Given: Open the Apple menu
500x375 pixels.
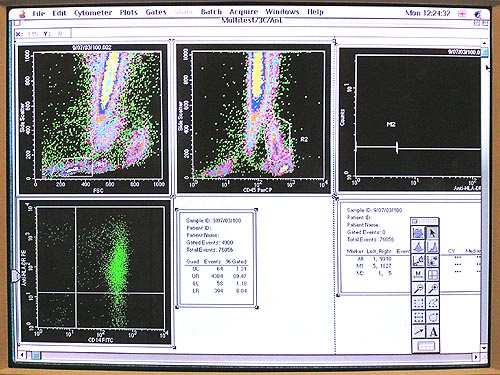Looking at the screenshot, I should [22, 14].
